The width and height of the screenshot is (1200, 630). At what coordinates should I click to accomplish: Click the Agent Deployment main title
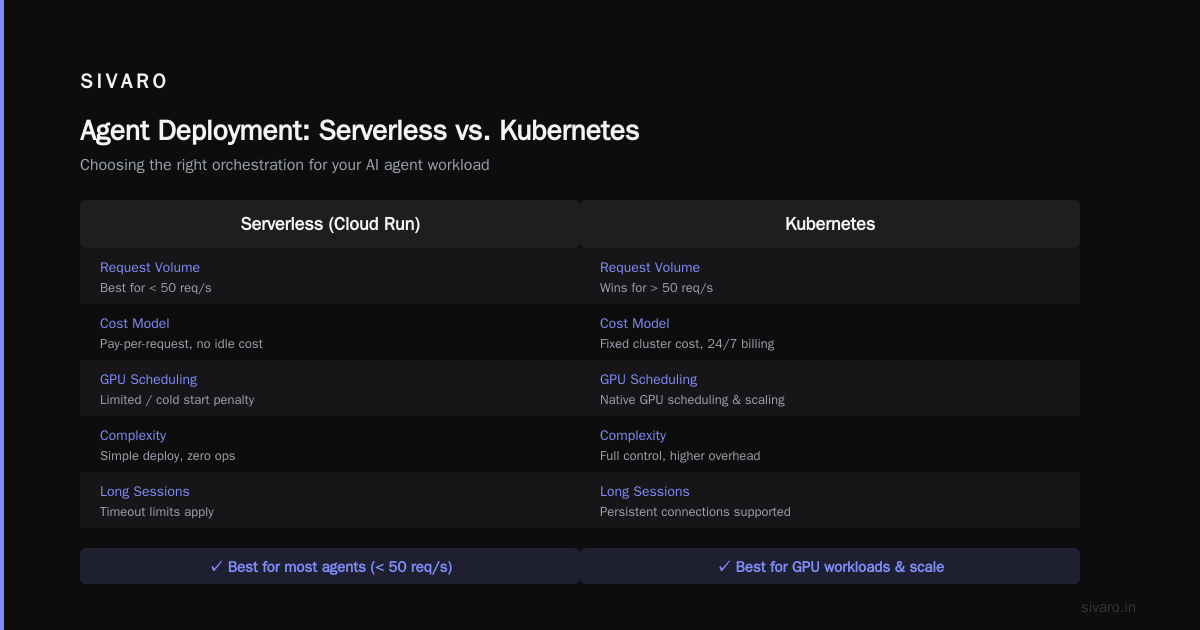tap(360, 131)
